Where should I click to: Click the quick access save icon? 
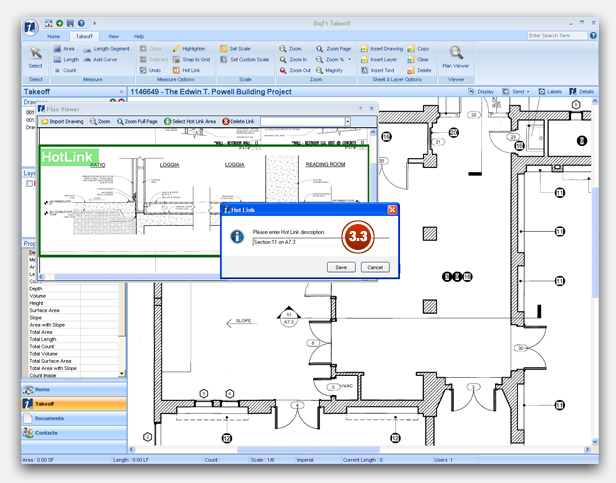70,23
